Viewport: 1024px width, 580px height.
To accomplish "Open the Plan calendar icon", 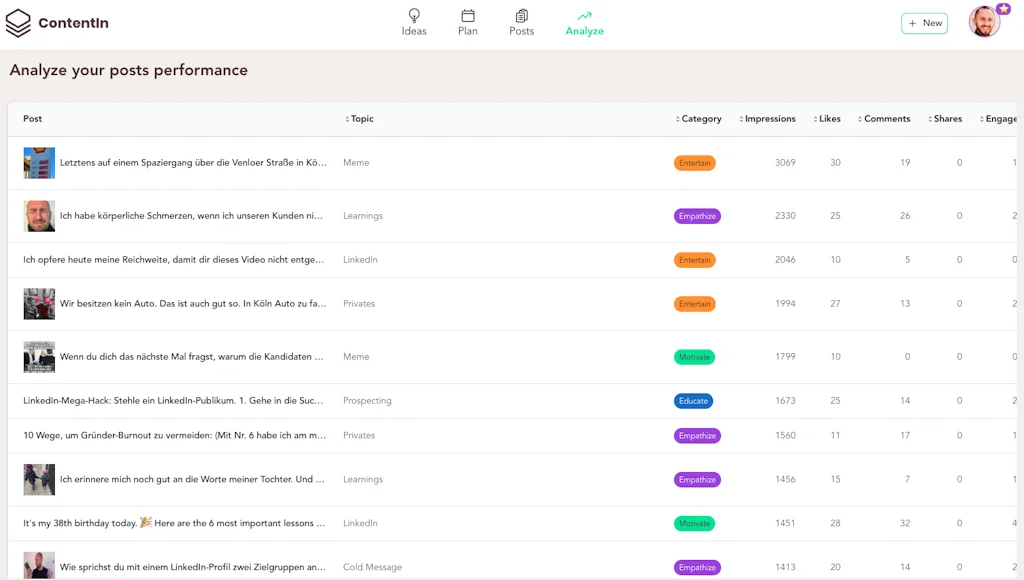I will (467, 16).
